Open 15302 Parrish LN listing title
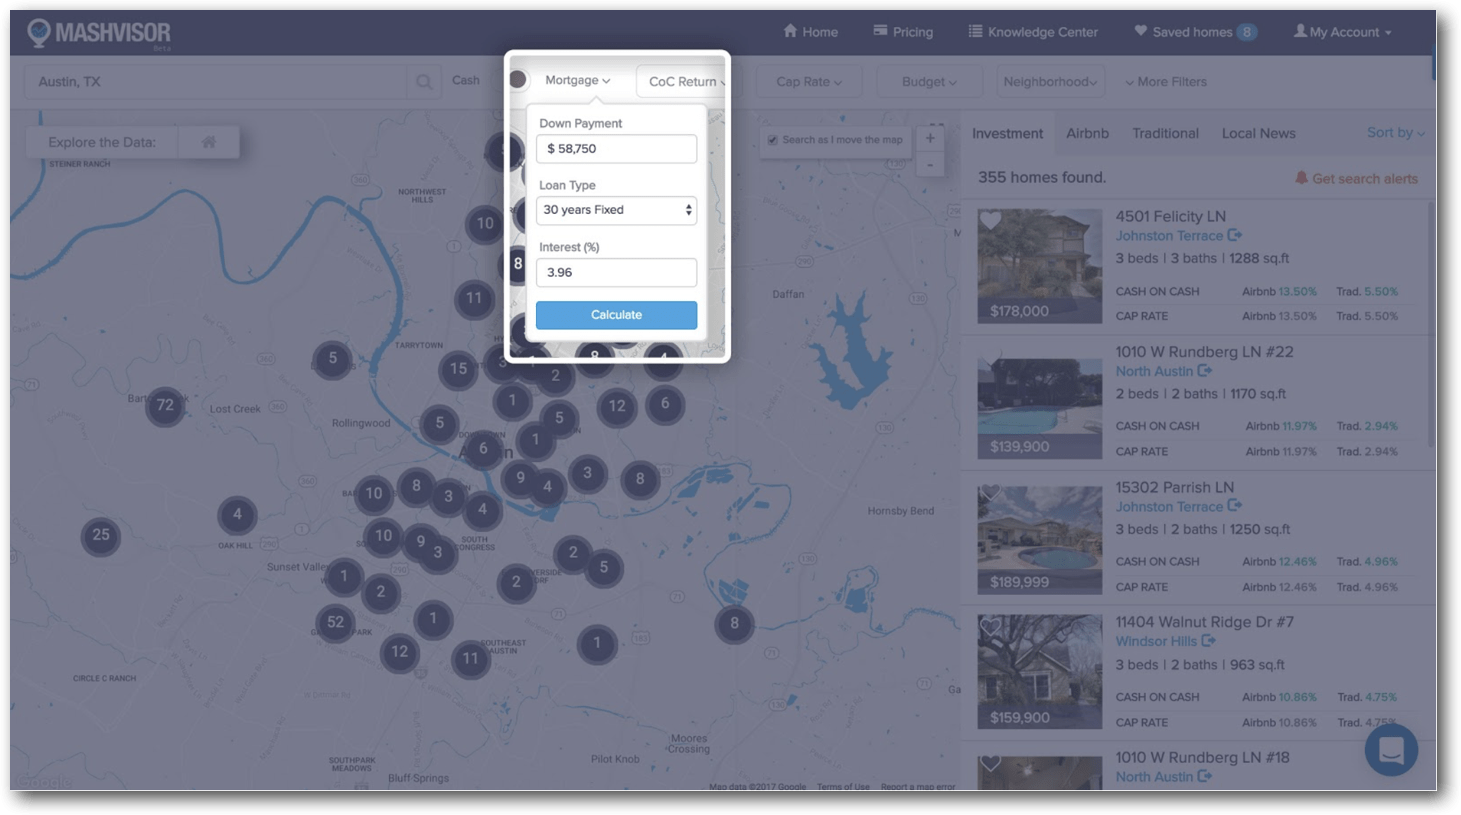1461x815 pixels. [x=1175, y=487]
